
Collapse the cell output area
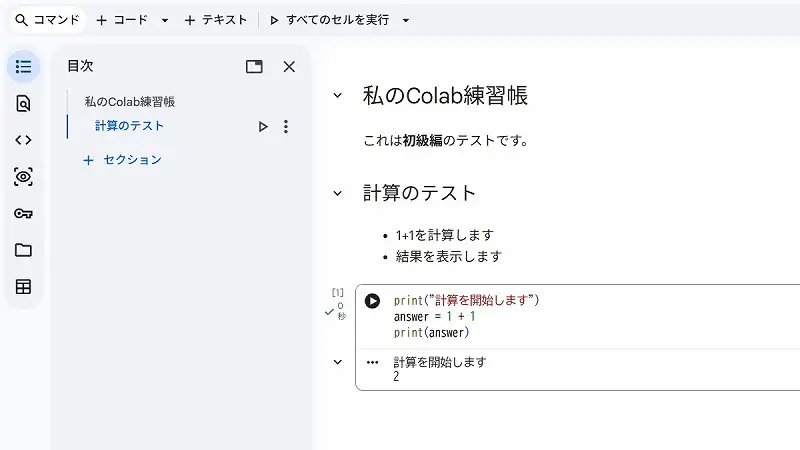tap(337, 362)
